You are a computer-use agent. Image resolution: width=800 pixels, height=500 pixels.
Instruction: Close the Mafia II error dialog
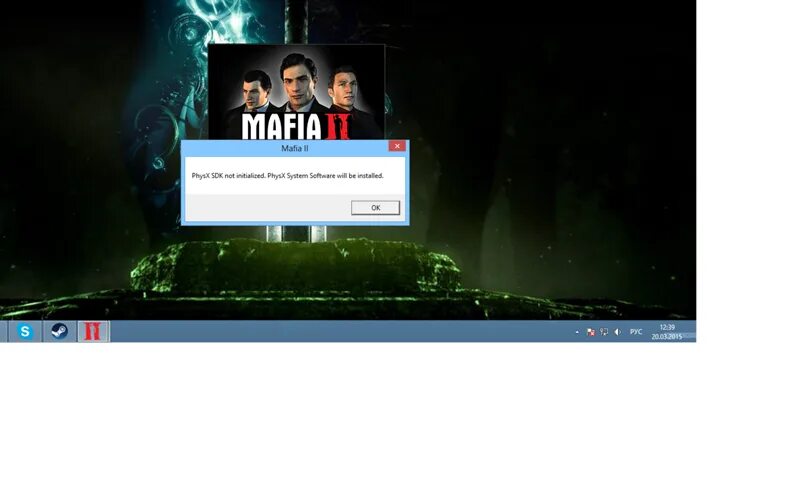(x=397, y=146)
